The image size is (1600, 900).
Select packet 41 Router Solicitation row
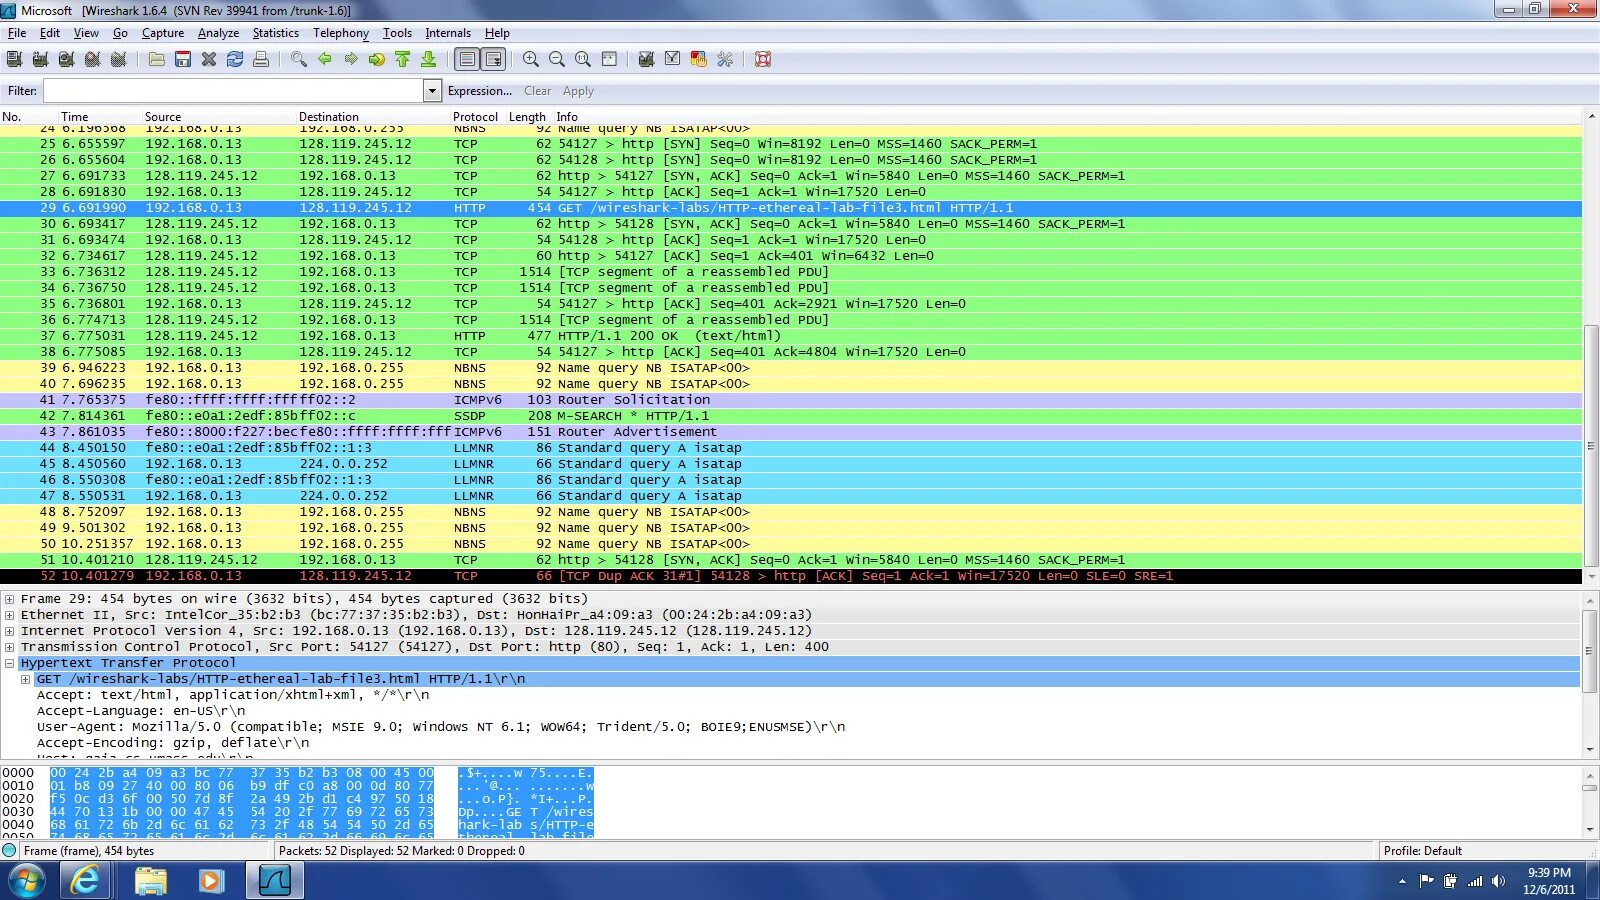pyautogui.click(x=791, y=400)
